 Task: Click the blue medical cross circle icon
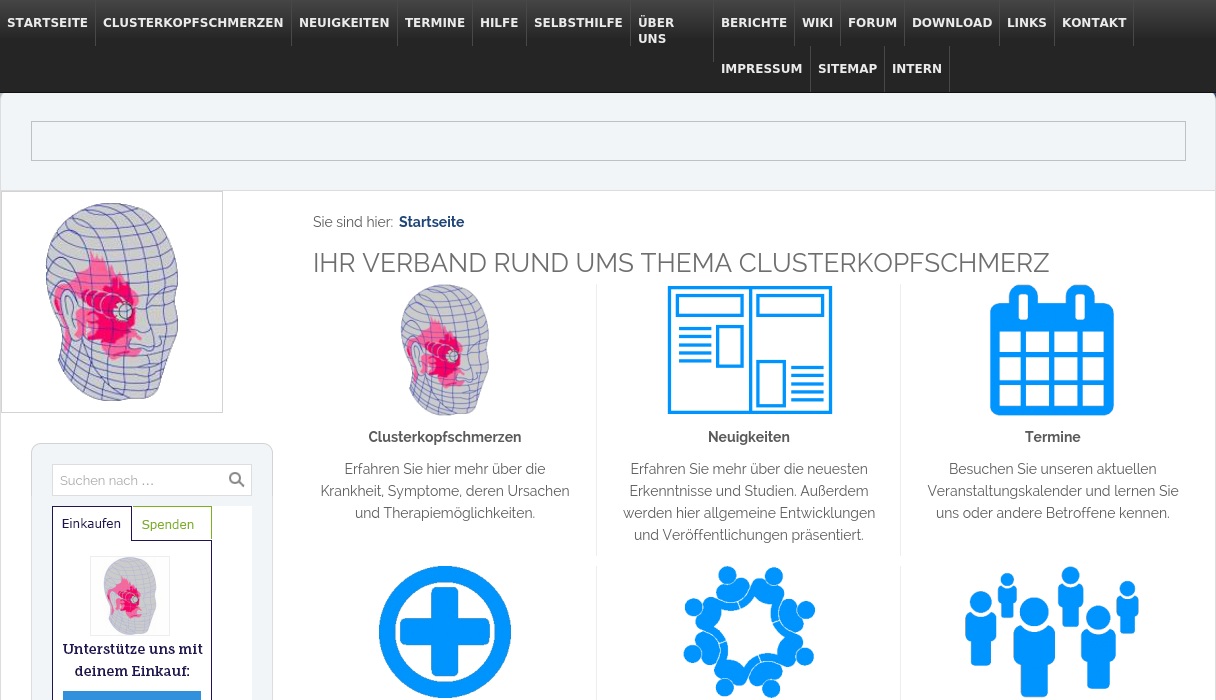[444, 632]
